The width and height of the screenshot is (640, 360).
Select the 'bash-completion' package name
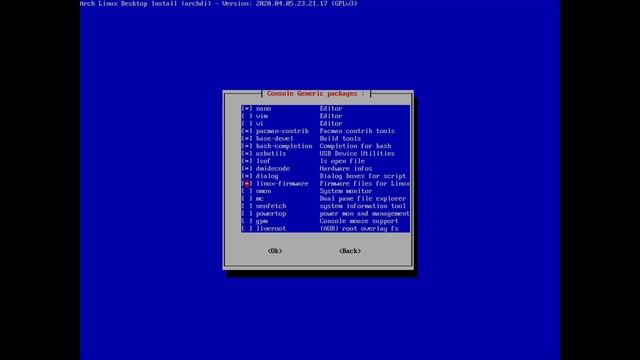284,146
